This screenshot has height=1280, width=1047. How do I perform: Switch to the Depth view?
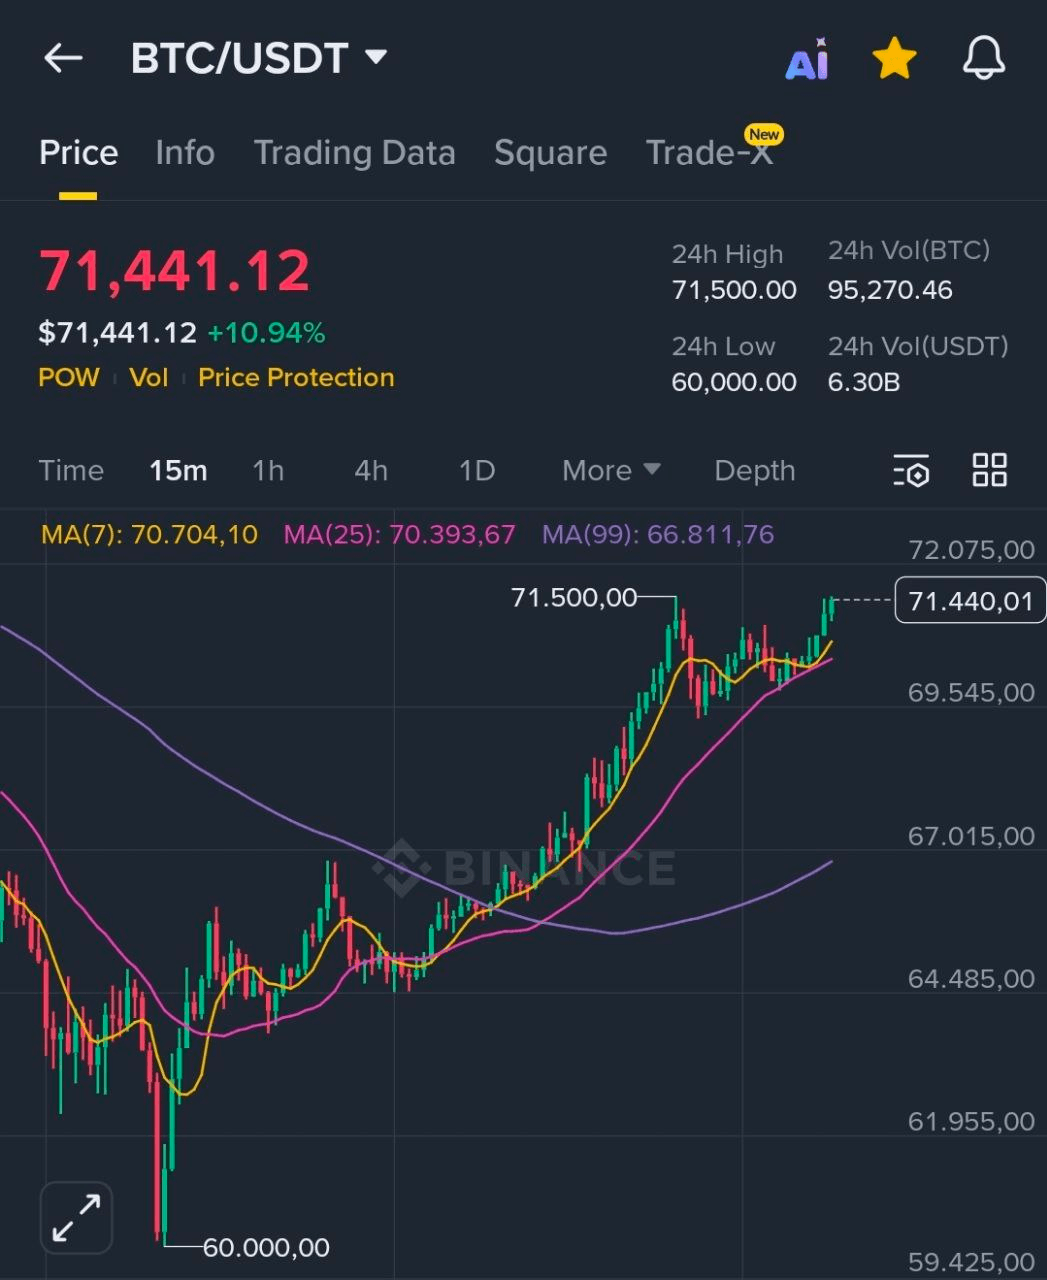(754, 470)
